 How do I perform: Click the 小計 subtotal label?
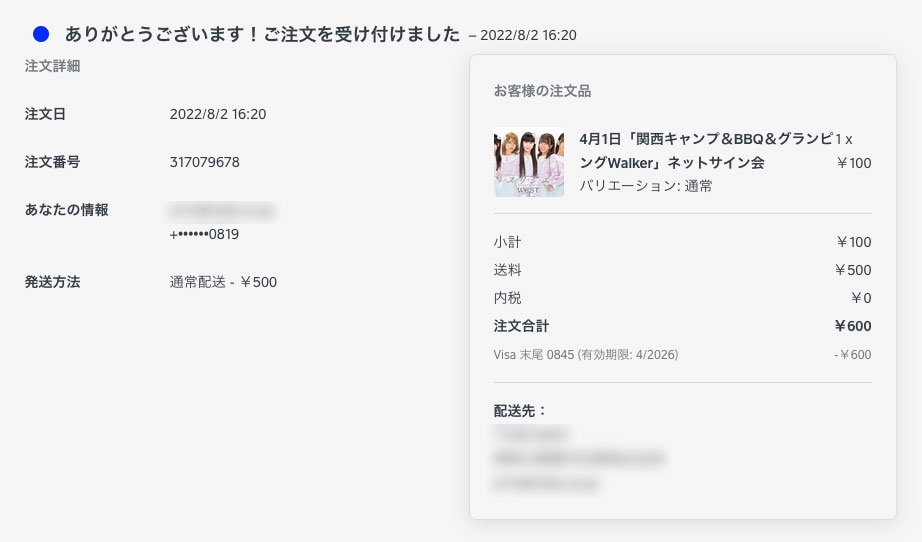tap(507, 242)
